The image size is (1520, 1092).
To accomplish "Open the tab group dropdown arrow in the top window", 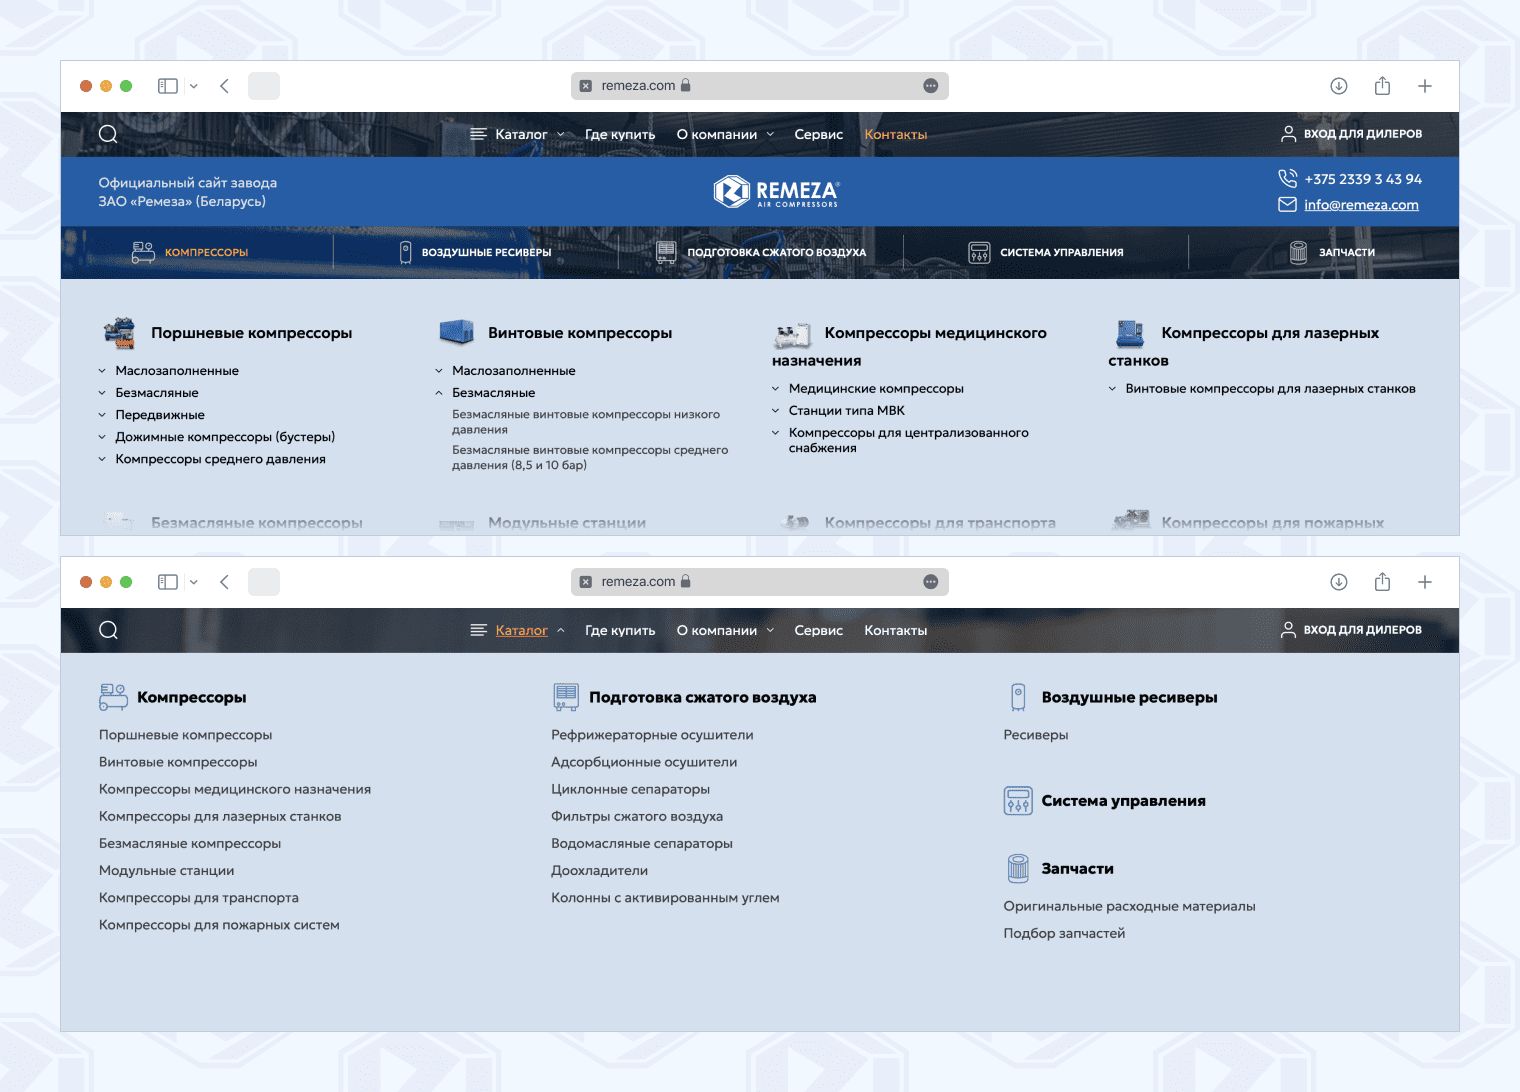I will pyautogui.click(x=194, y=86).
